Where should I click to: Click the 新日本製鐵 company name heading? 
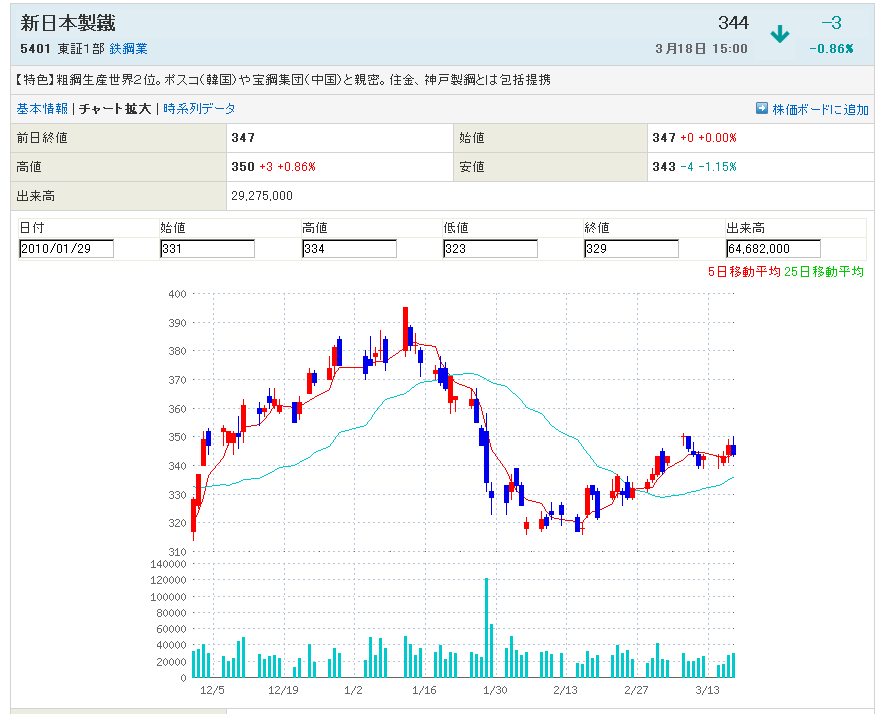(68, 23)
